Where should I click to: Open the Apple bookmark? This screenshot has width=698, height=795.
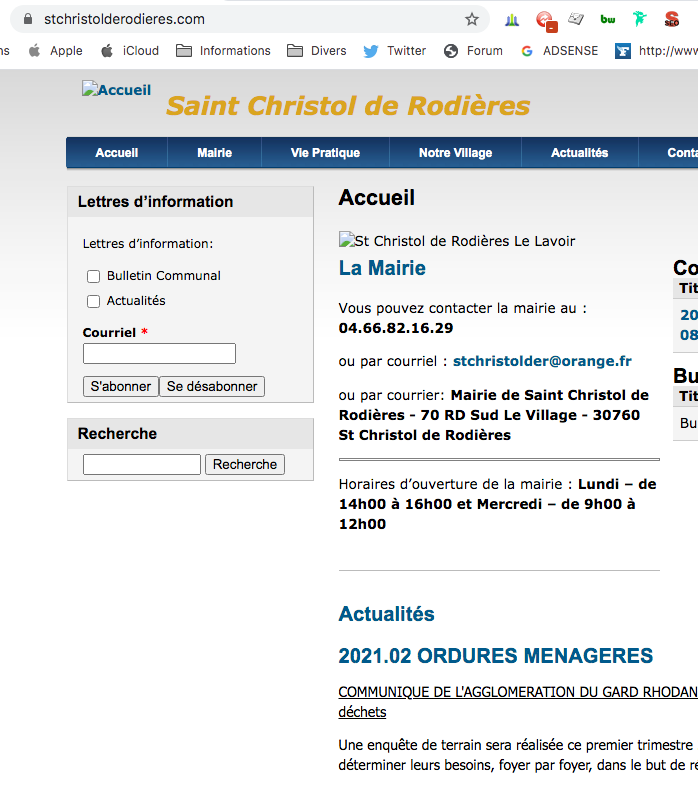55,51
